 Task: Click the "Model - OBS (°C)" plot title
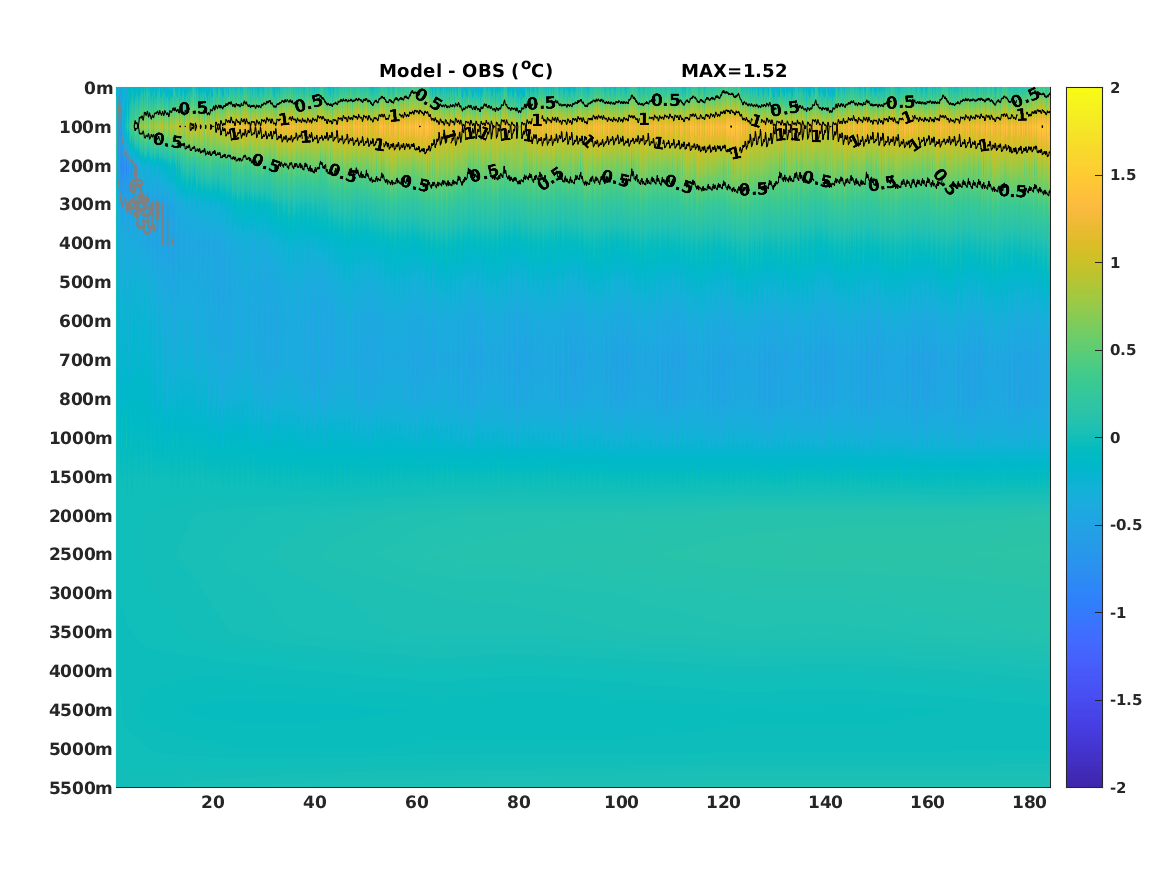click(466, 70)
